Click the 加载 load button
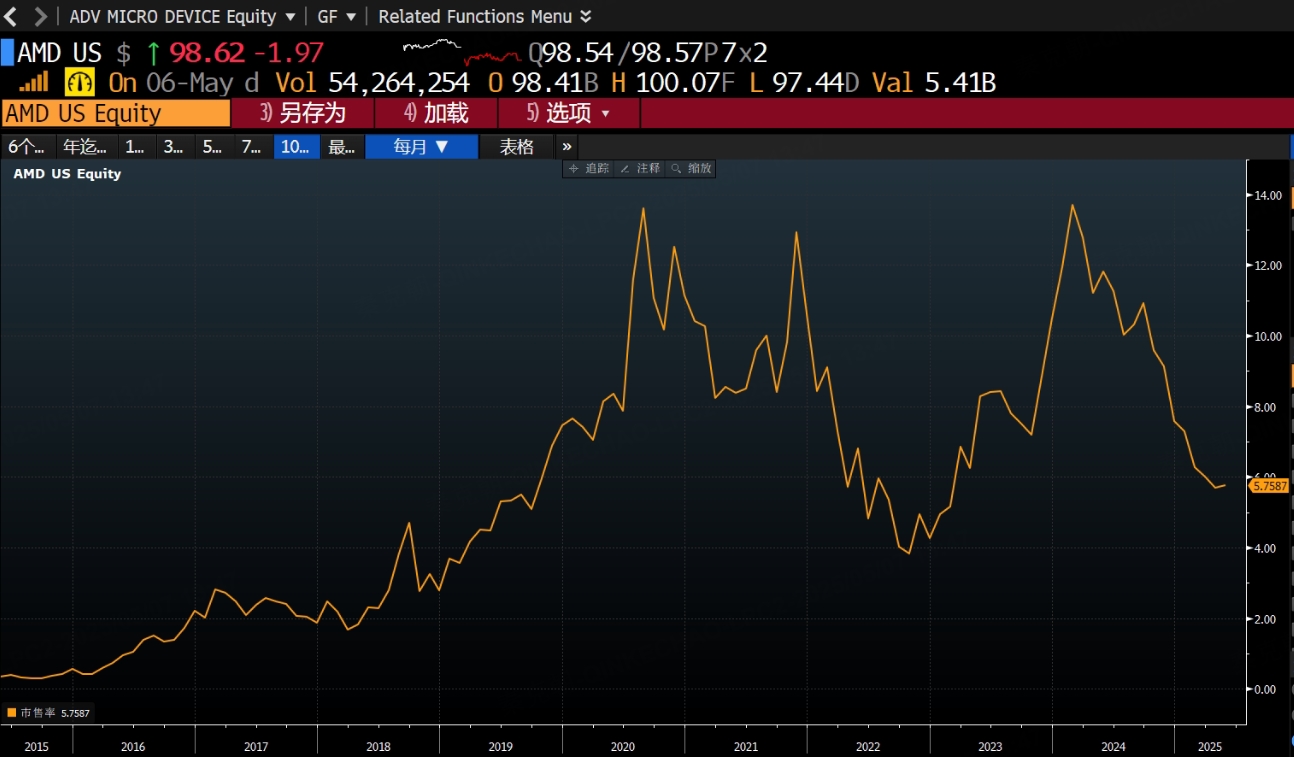Screen dimensions: 1294x757 click(437, 113)
